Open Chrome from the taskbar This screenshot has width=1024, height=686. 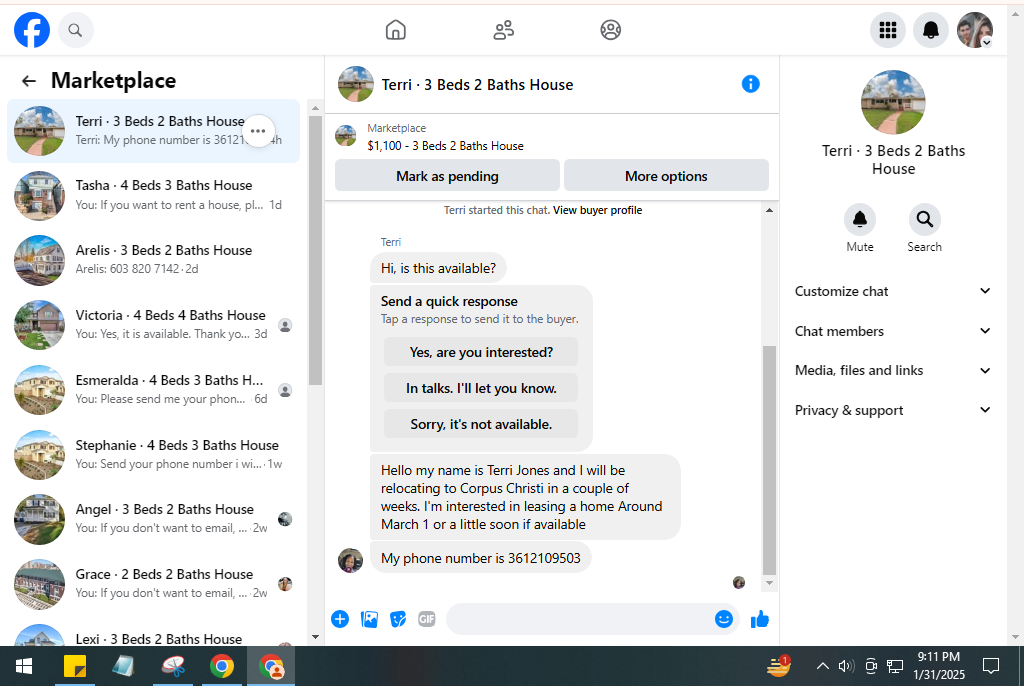pyautogui.click(x=222, y=666)
